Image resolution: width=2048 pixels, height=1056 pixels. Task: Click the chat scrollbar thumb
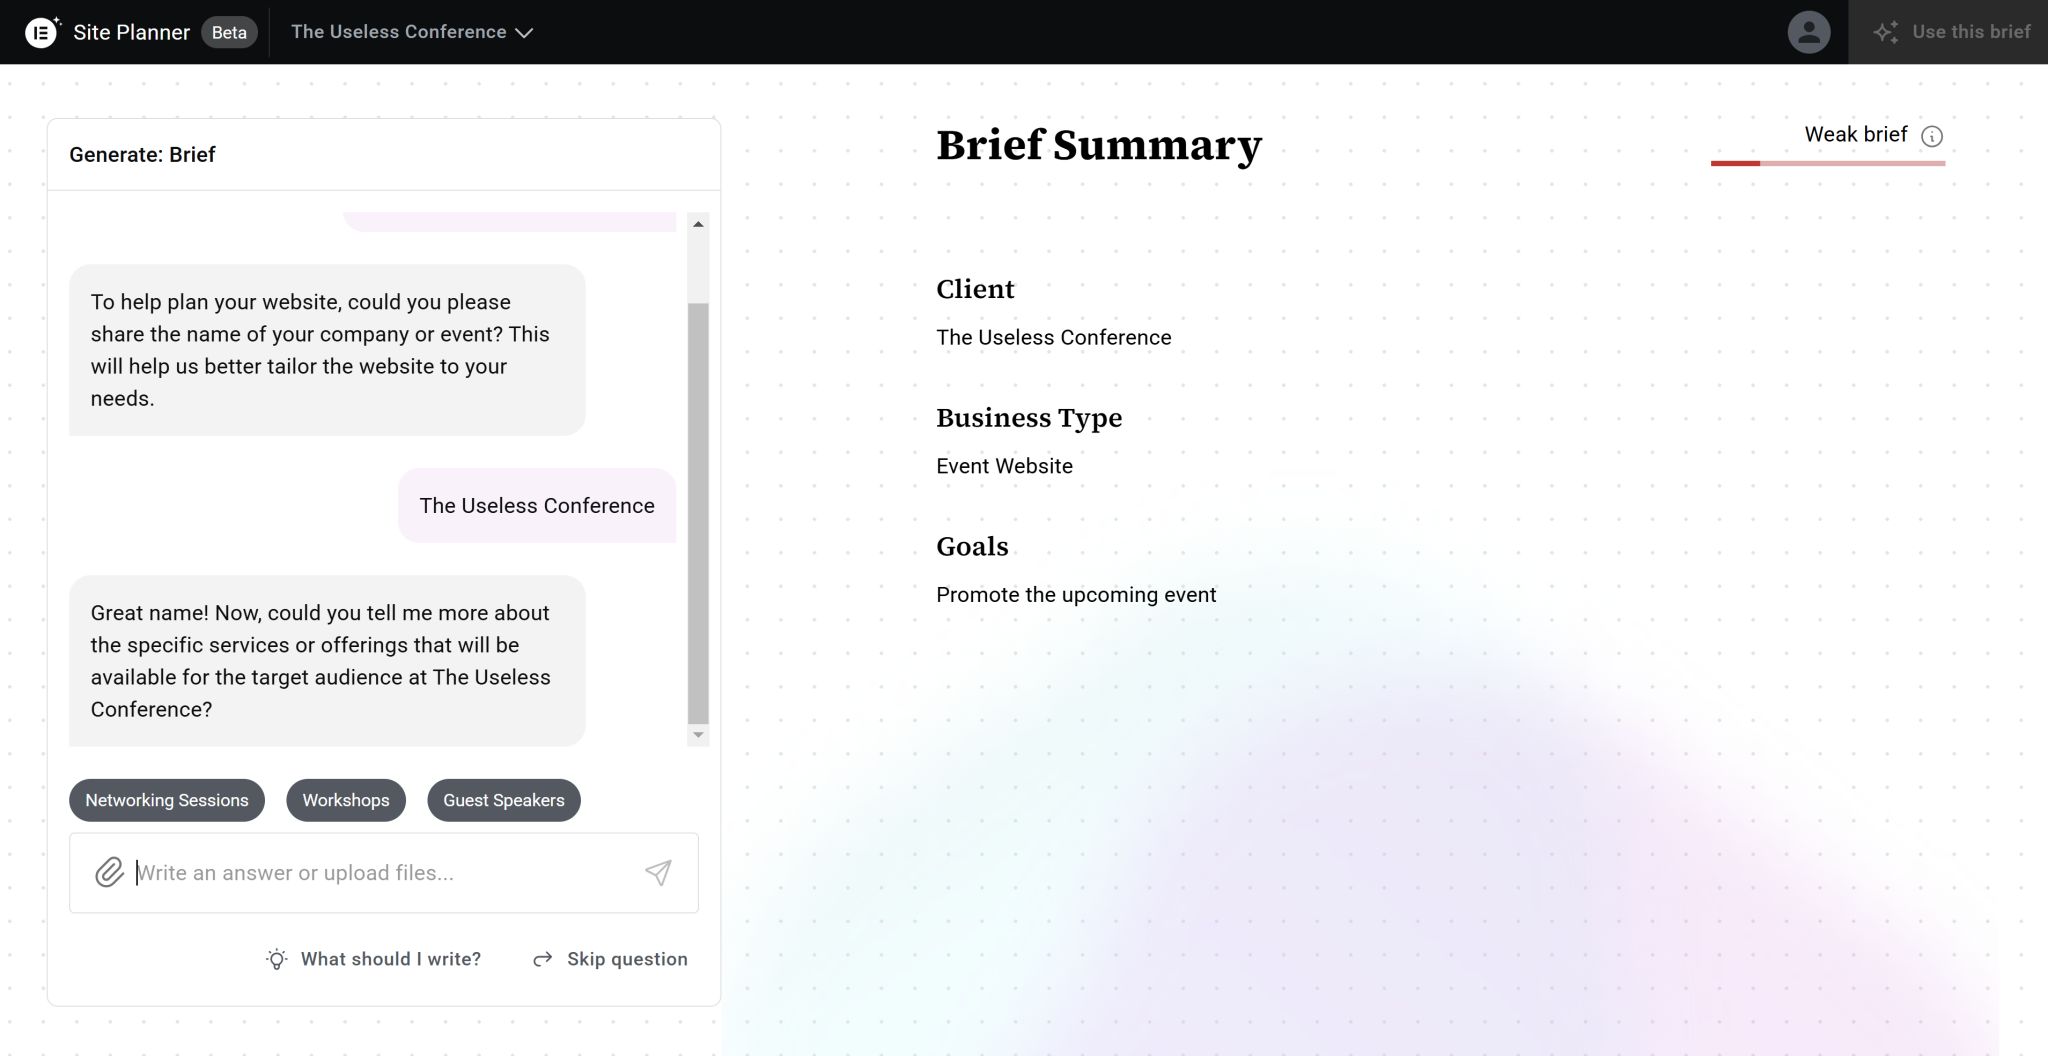point(698,513)
